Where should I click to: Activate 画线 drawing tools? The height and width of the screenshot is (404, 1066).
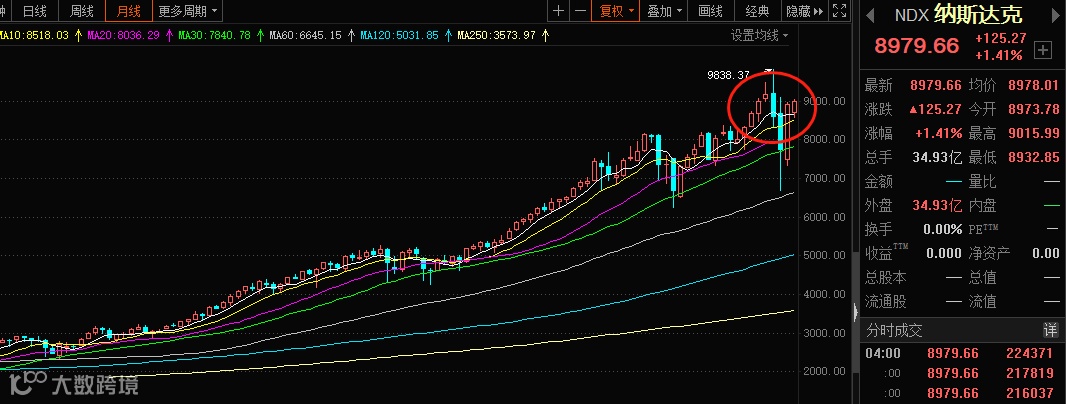pyautogui.click(x=710, y=11)
